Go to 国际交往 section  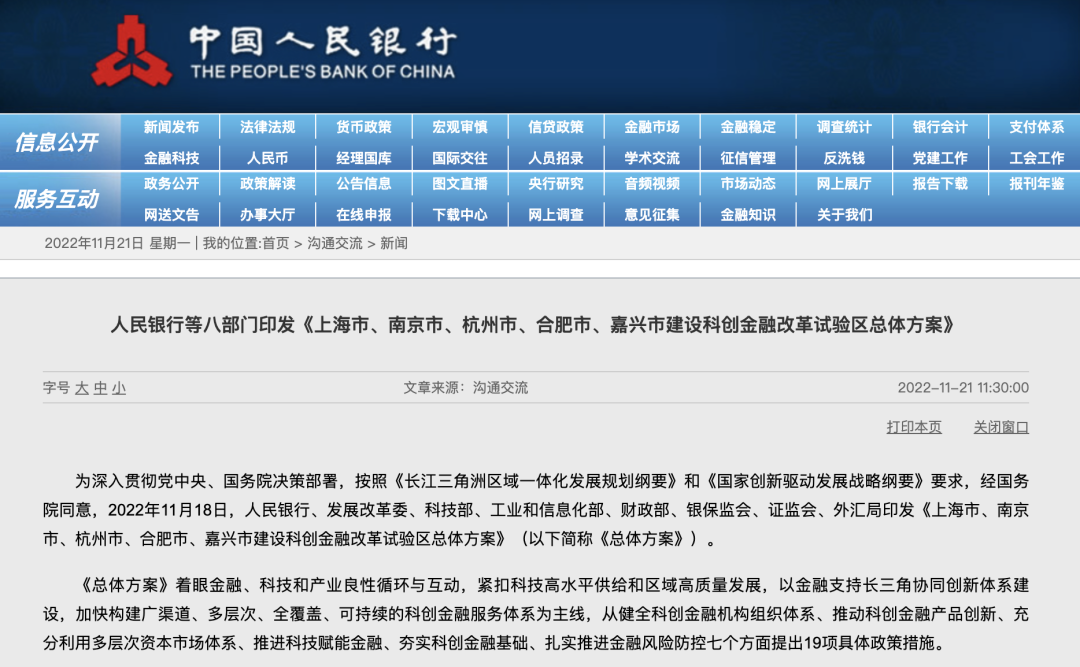pos(459,158)
